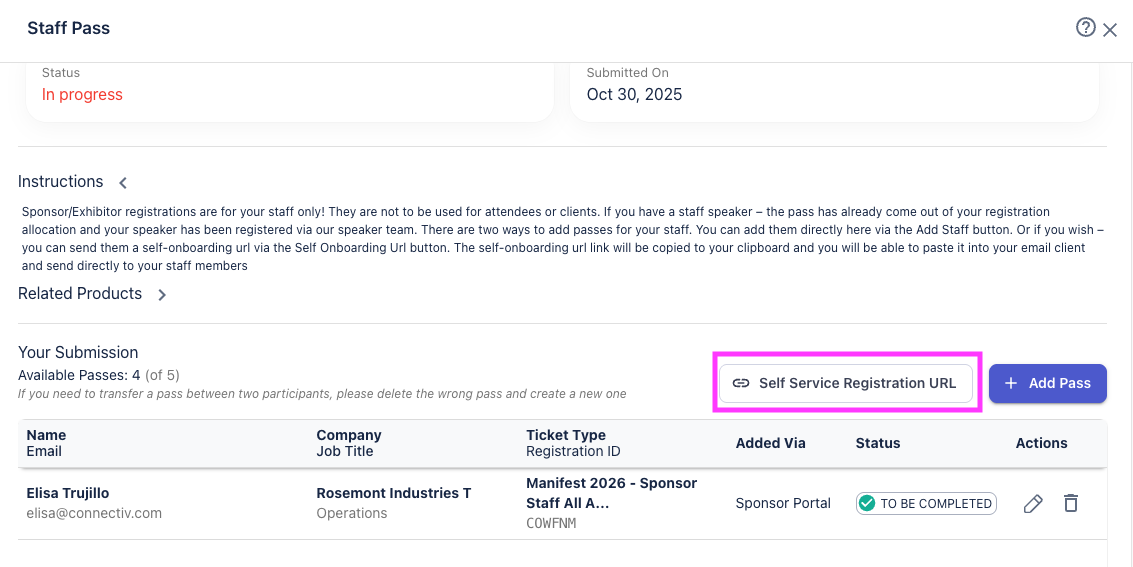Click the elisa@connectiv.com email address
Viewport: 1133px width, 567px height.
tap(94, 513)
